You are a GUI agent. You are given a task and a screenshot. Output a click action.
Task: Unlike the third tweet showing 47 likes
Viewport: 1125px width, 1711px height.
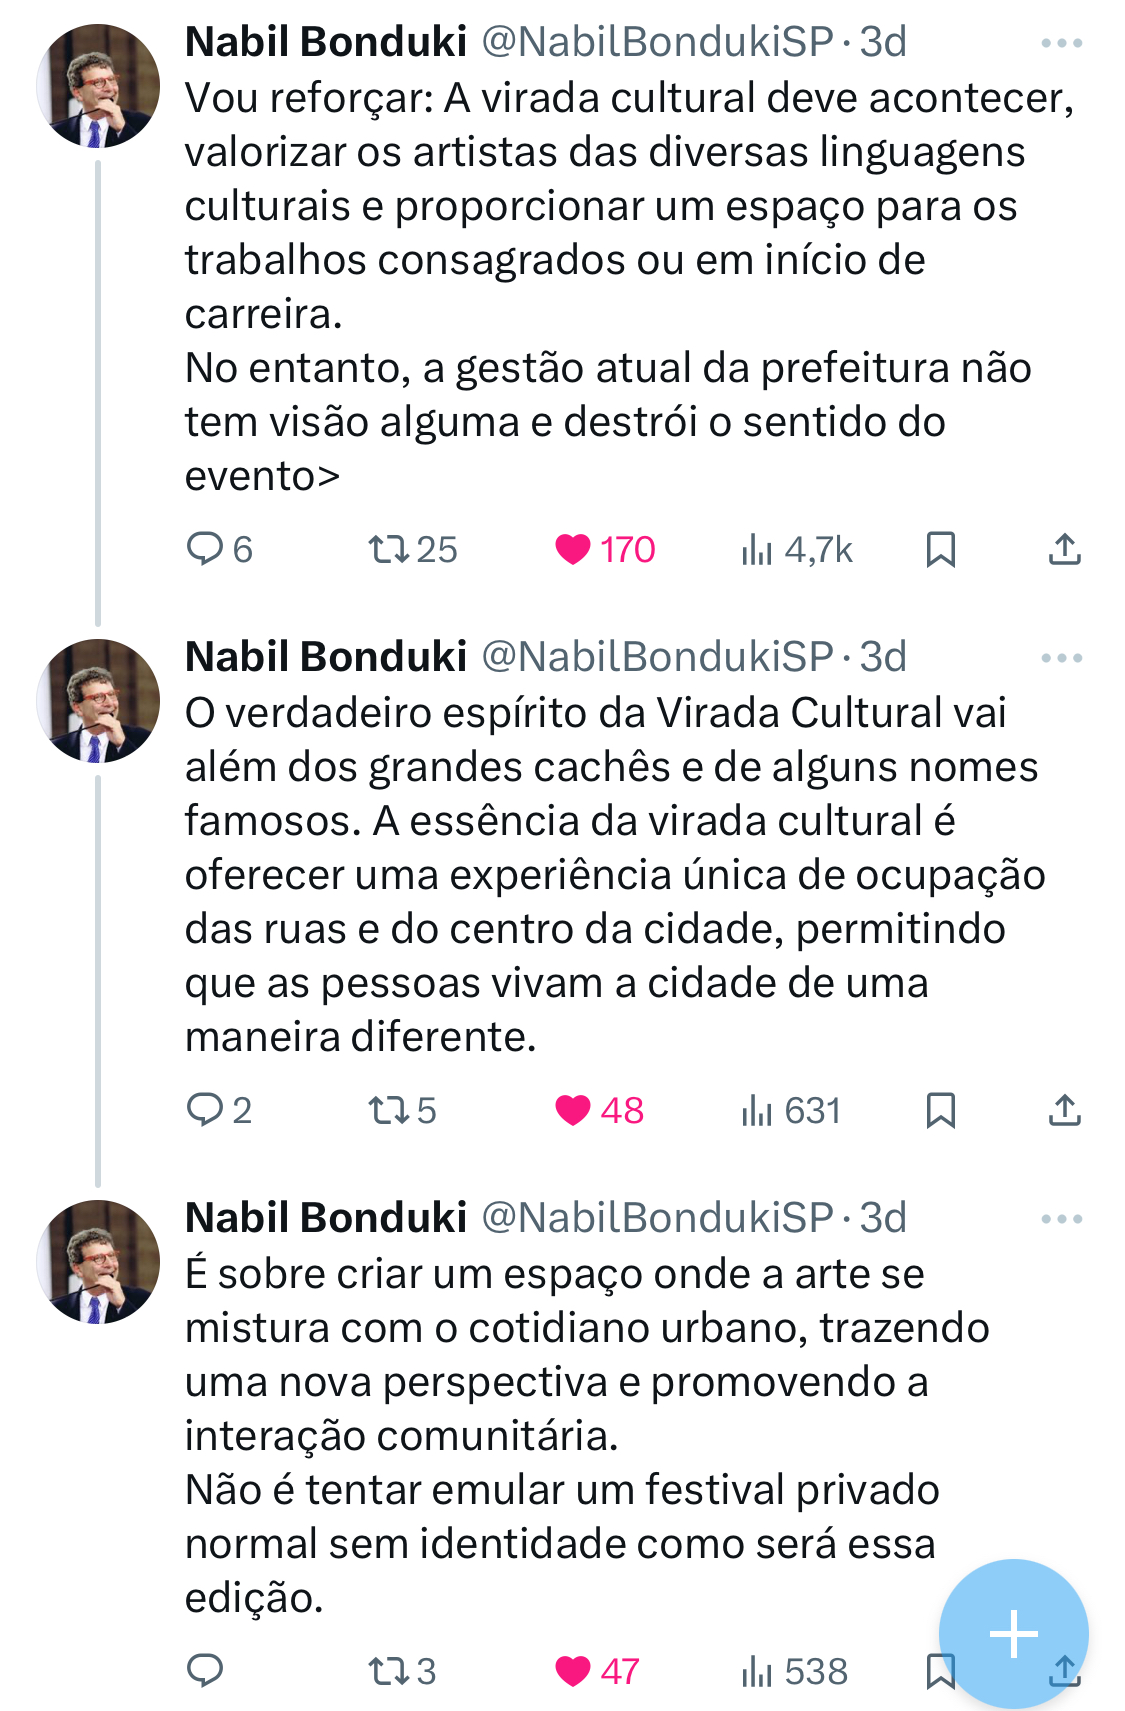(x=575, y=1670)
